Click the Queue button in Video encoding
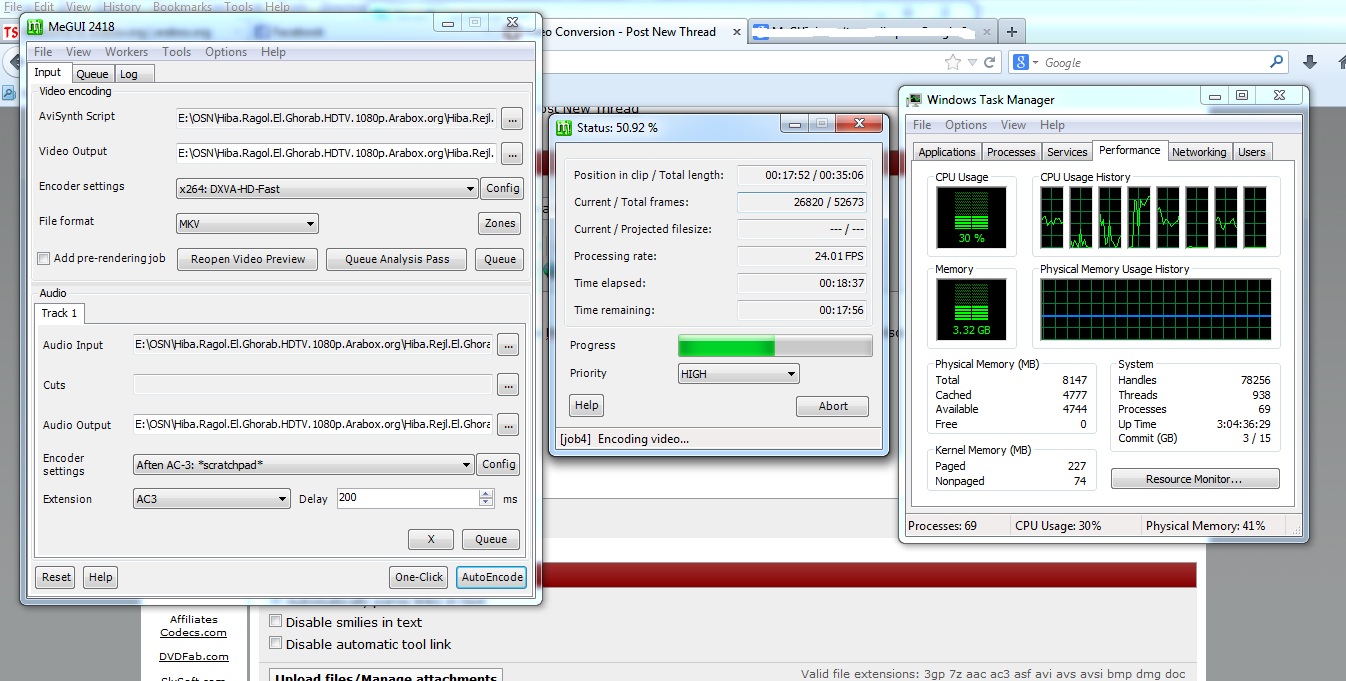The width and height of the screenshot is (1346, 681). 500,259
